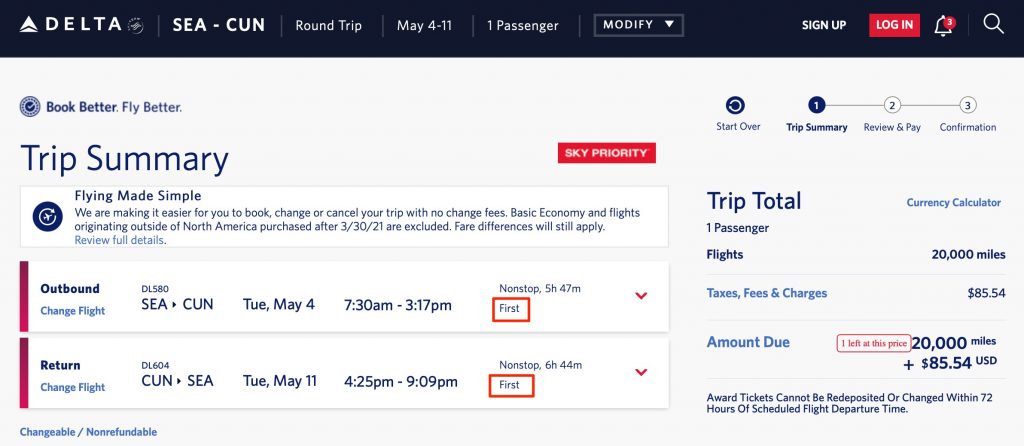
Task: Select step 1 Trip Summary
Action: point(816,105)
